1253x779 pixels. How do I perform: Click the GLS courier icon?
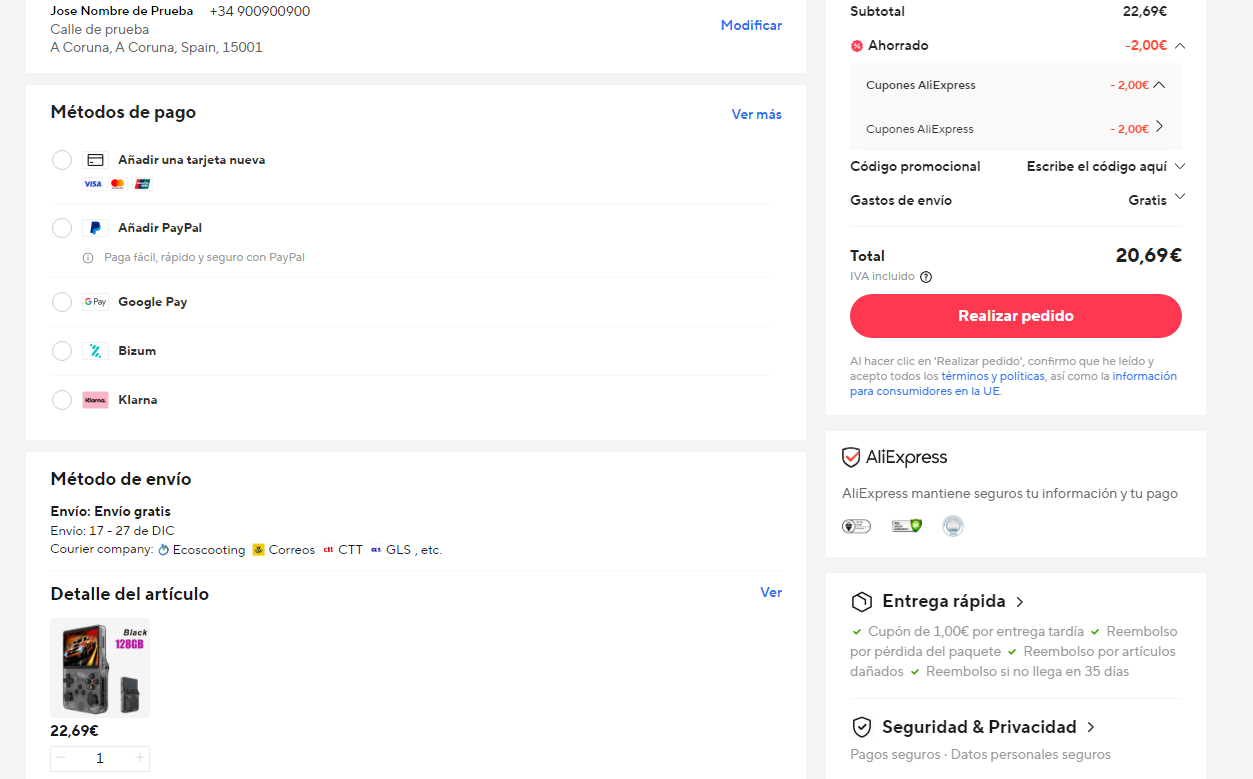click(376, 550)
